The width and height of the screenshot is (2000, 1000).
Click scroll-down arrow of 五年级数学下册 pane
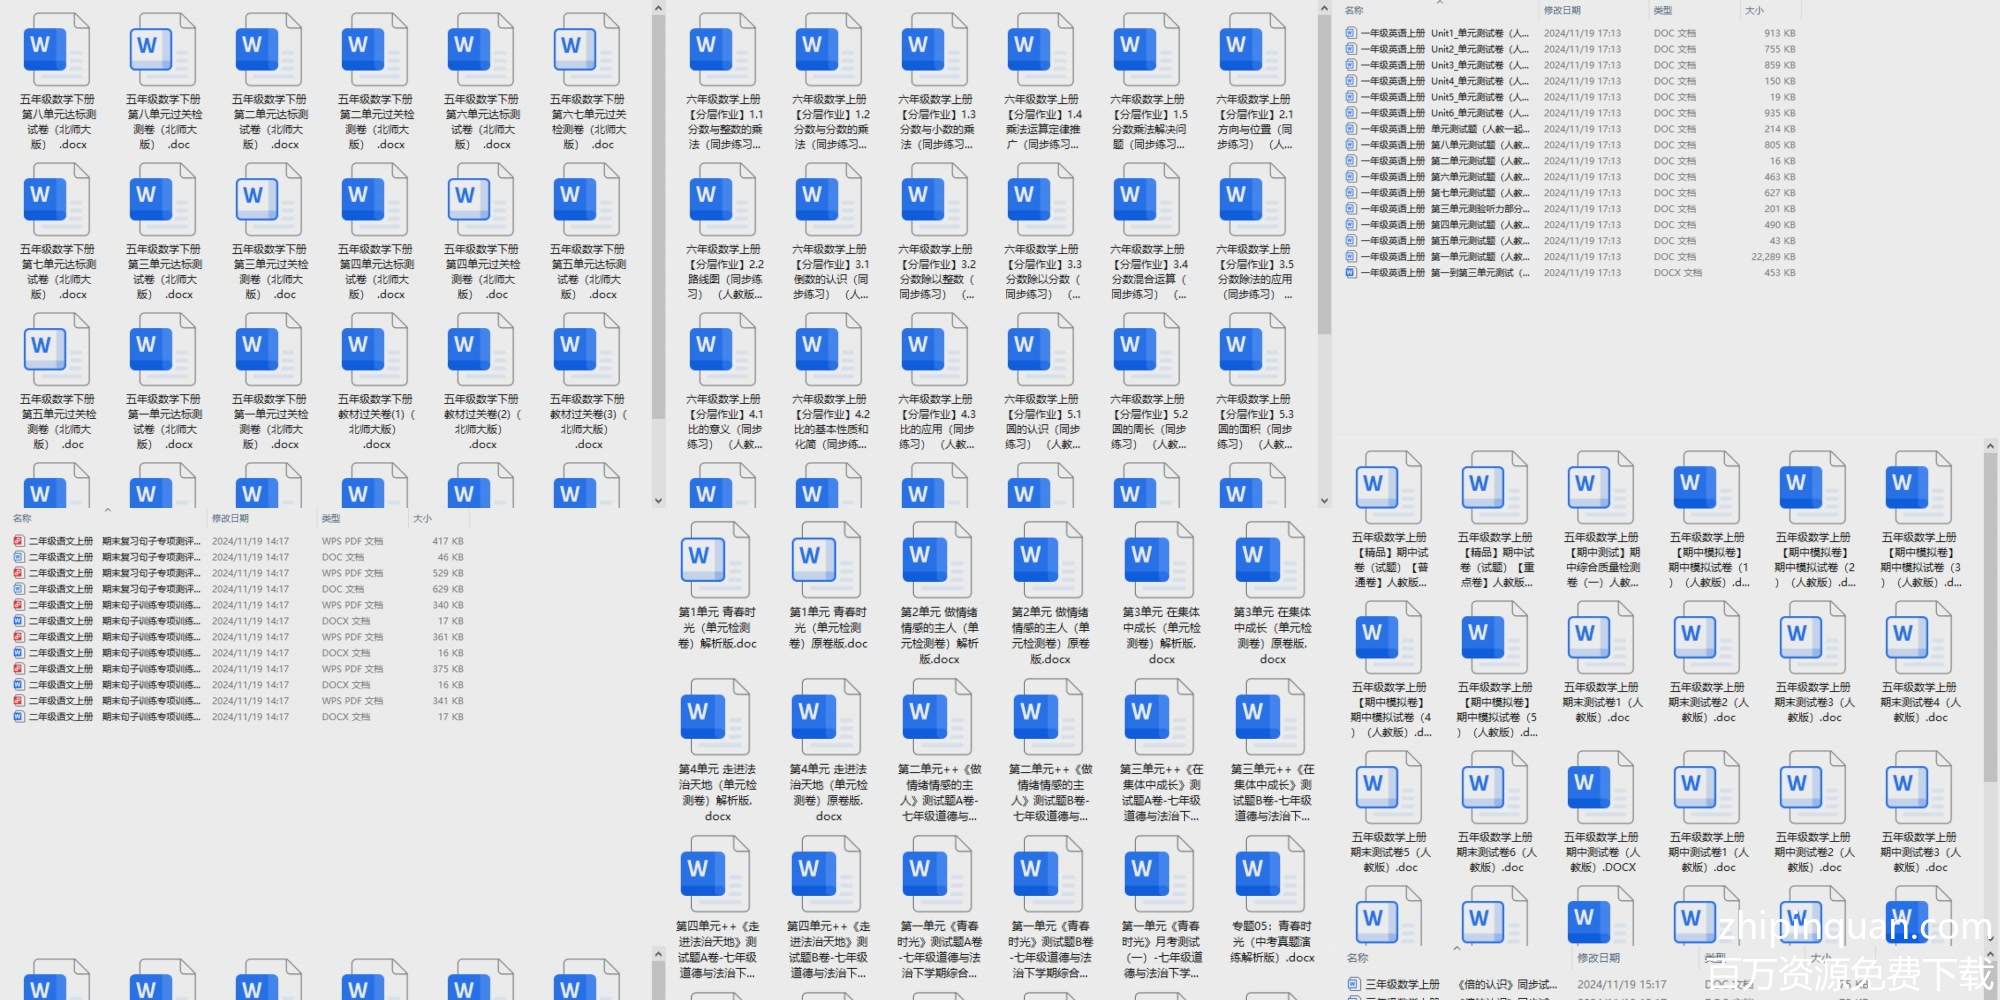click(x=658, y=501)
